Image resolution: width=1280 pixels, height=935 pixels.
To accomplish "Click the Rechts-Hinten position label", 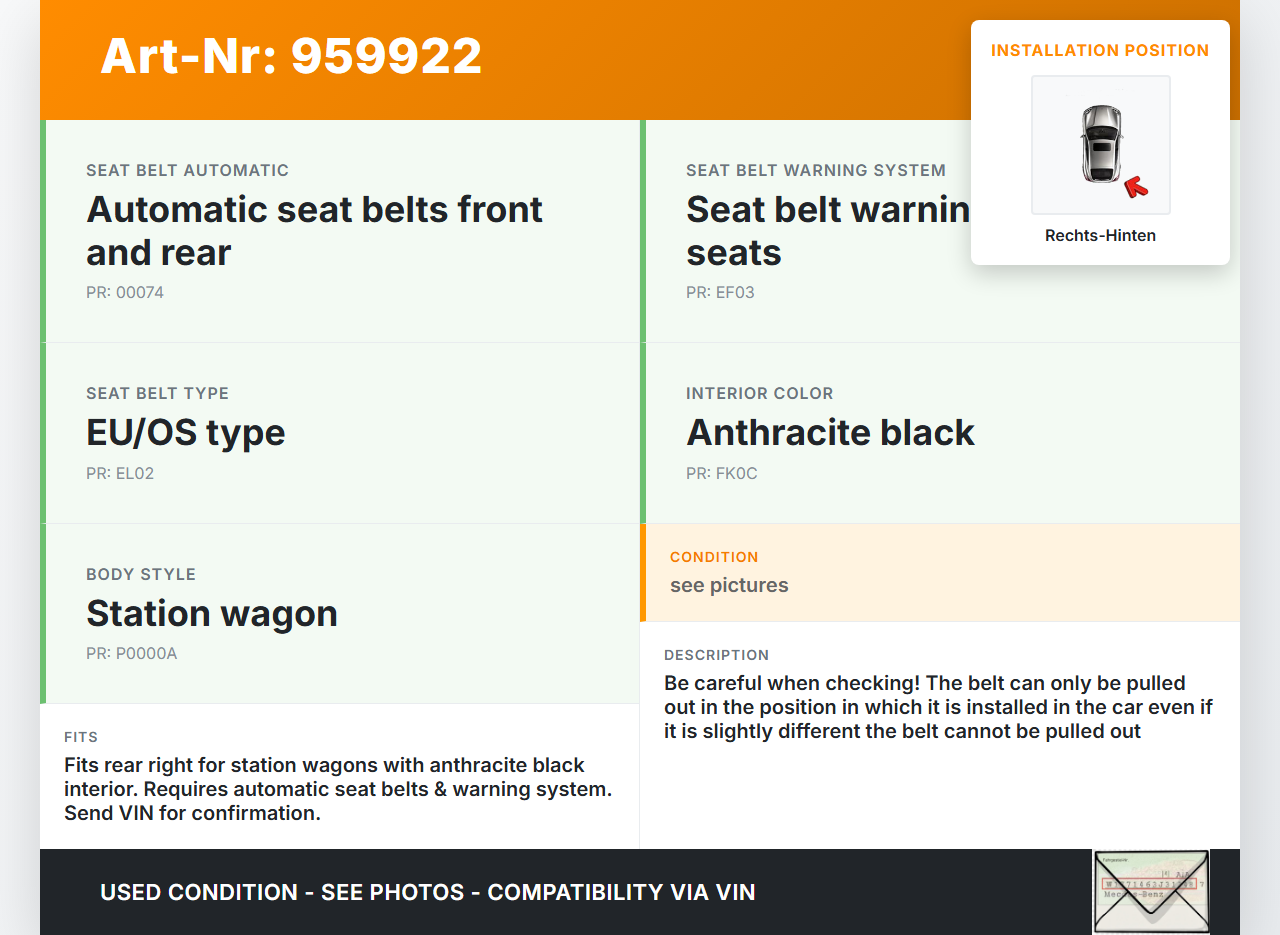I will pyautogui.click(x=1100, y=236).
